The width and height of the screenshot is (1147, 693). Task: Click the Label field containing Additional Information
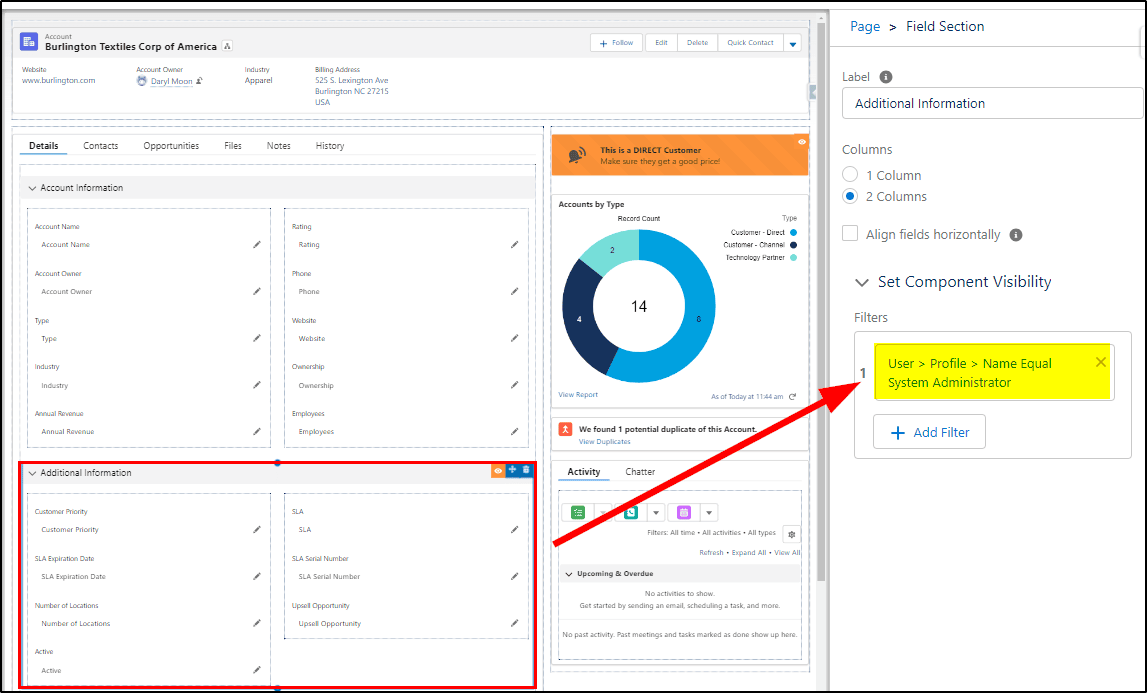point(992,103)
